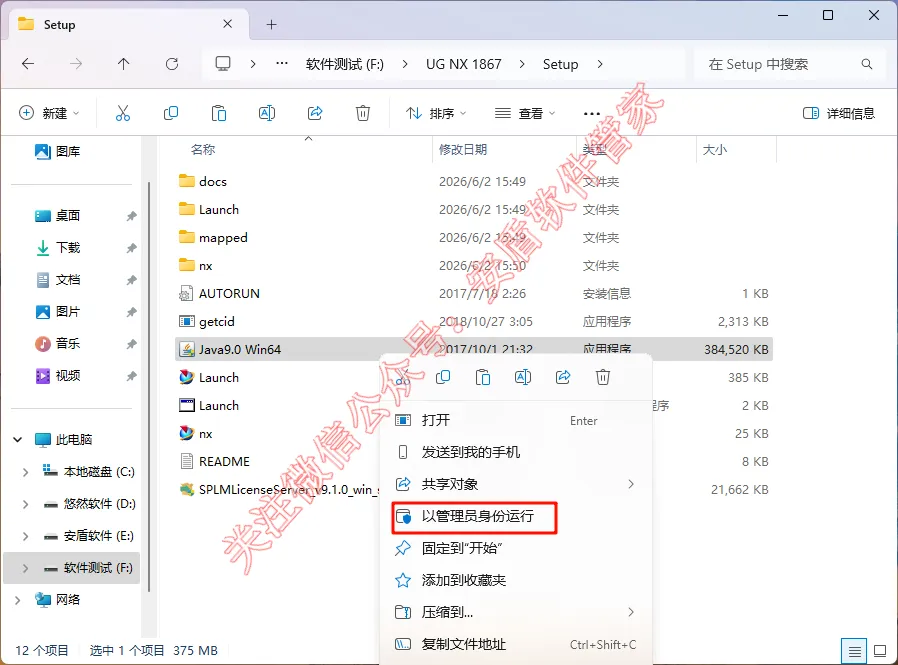Open a new tab with the plus button

coord(271,25)
